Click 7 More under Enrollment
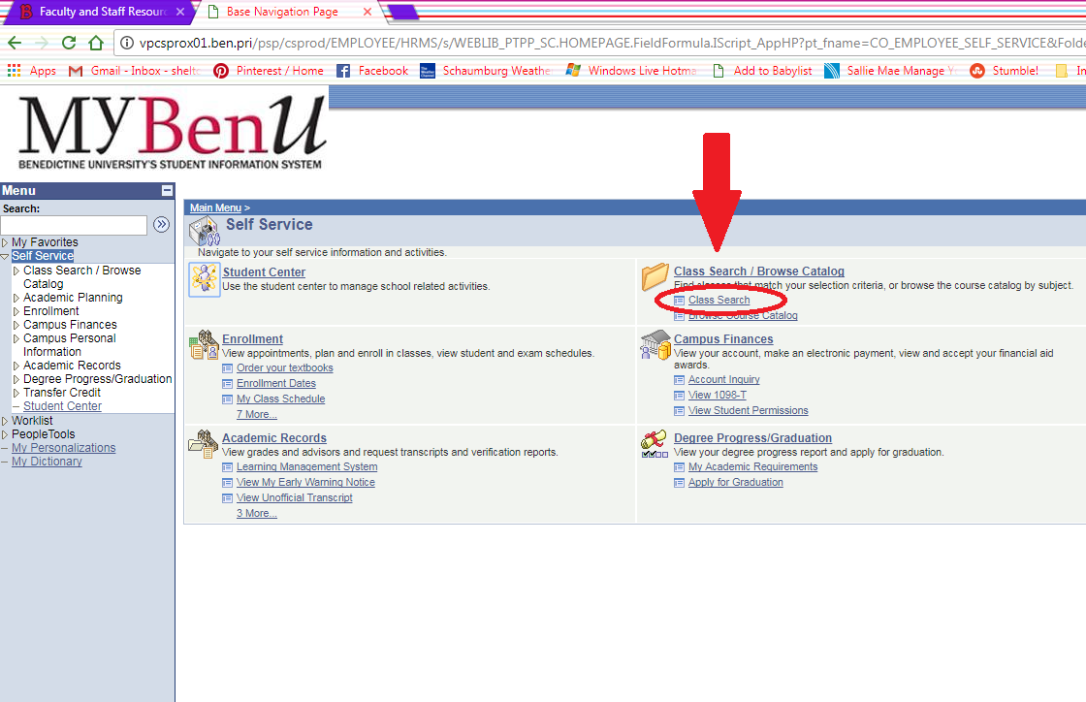This screenshot has height=702, width=1086. (x=256, y=414)
